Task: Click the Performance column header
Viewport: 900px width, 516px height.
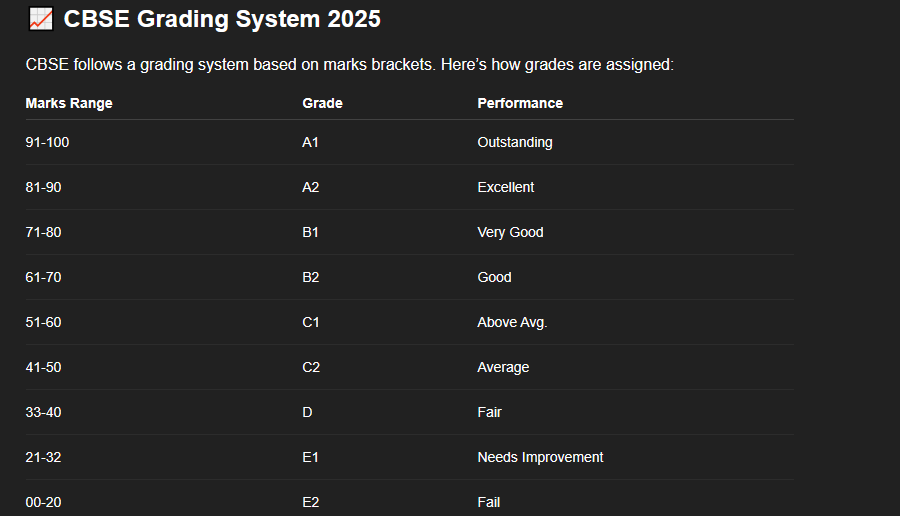Action: pos(520,103)
